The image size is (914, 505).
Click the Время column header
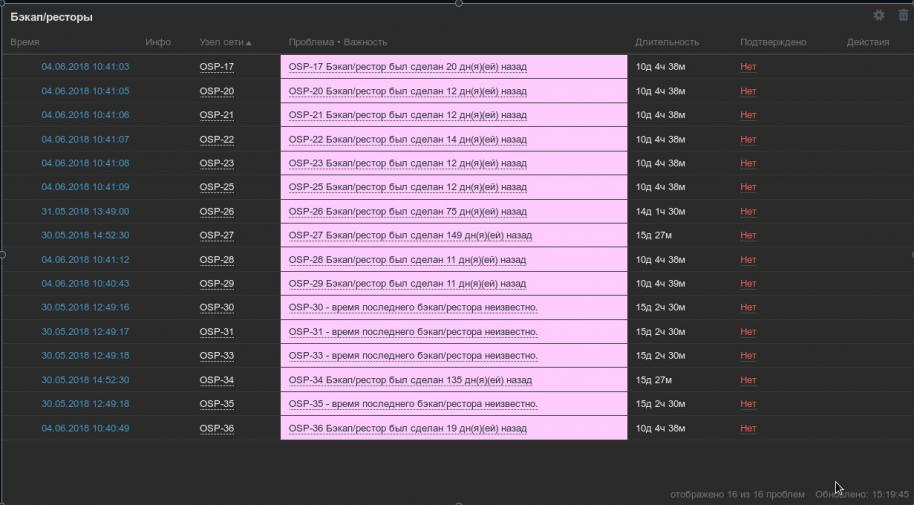[x=25, y=43]
